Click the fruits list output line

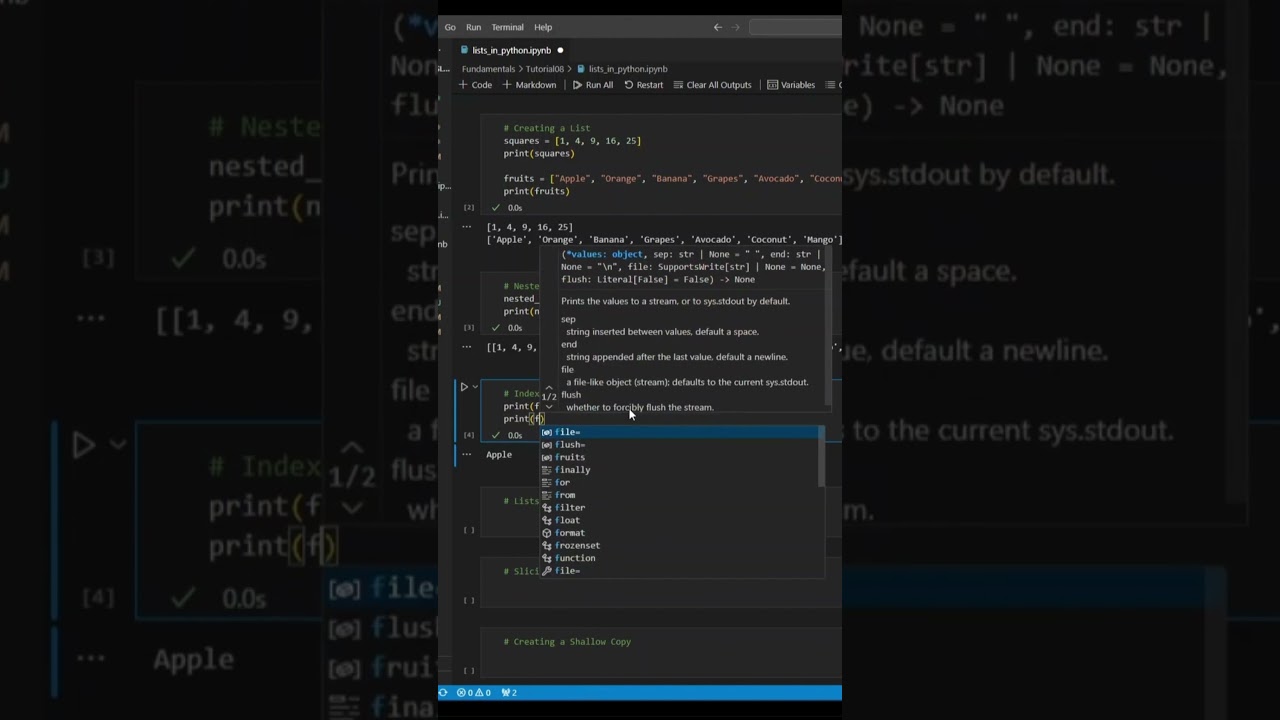tap(664, 240)
